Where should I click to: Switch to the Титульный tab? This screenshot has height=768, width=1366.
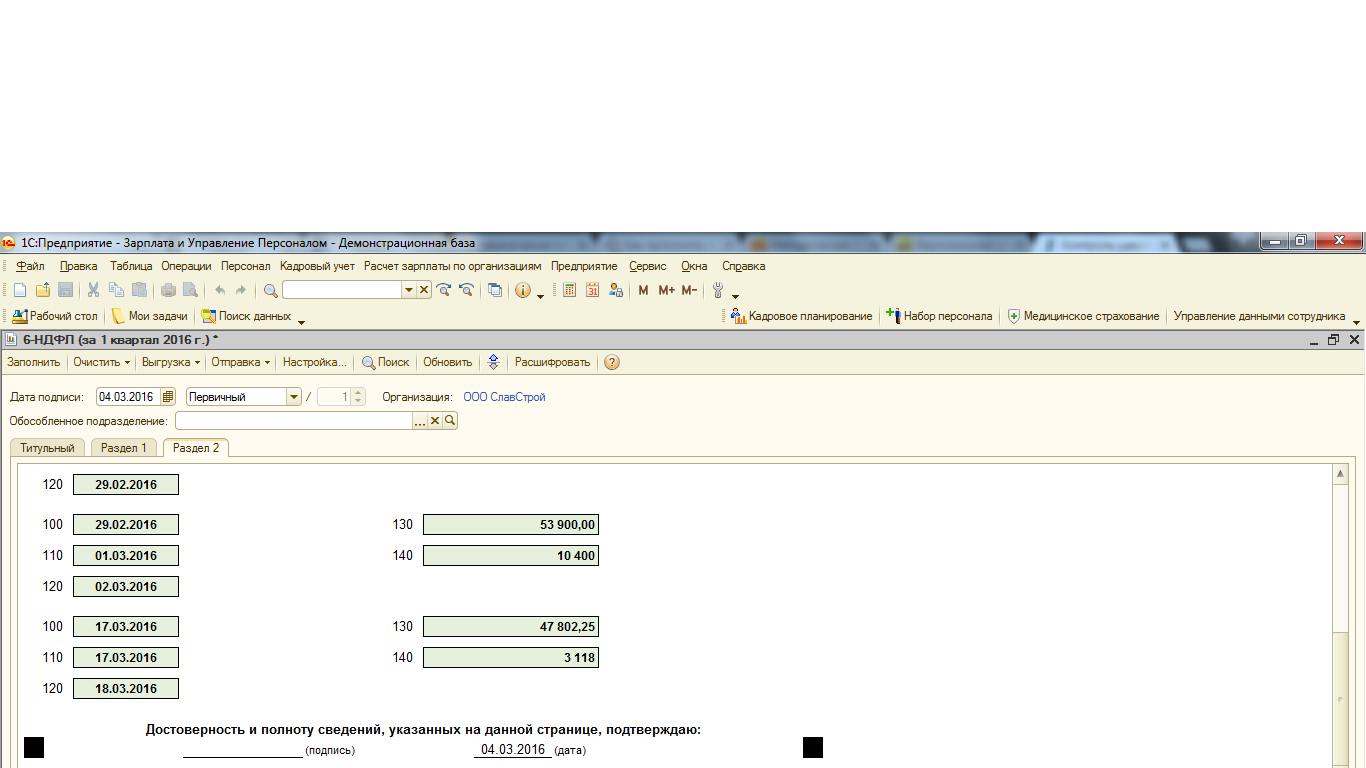(47, 448)
